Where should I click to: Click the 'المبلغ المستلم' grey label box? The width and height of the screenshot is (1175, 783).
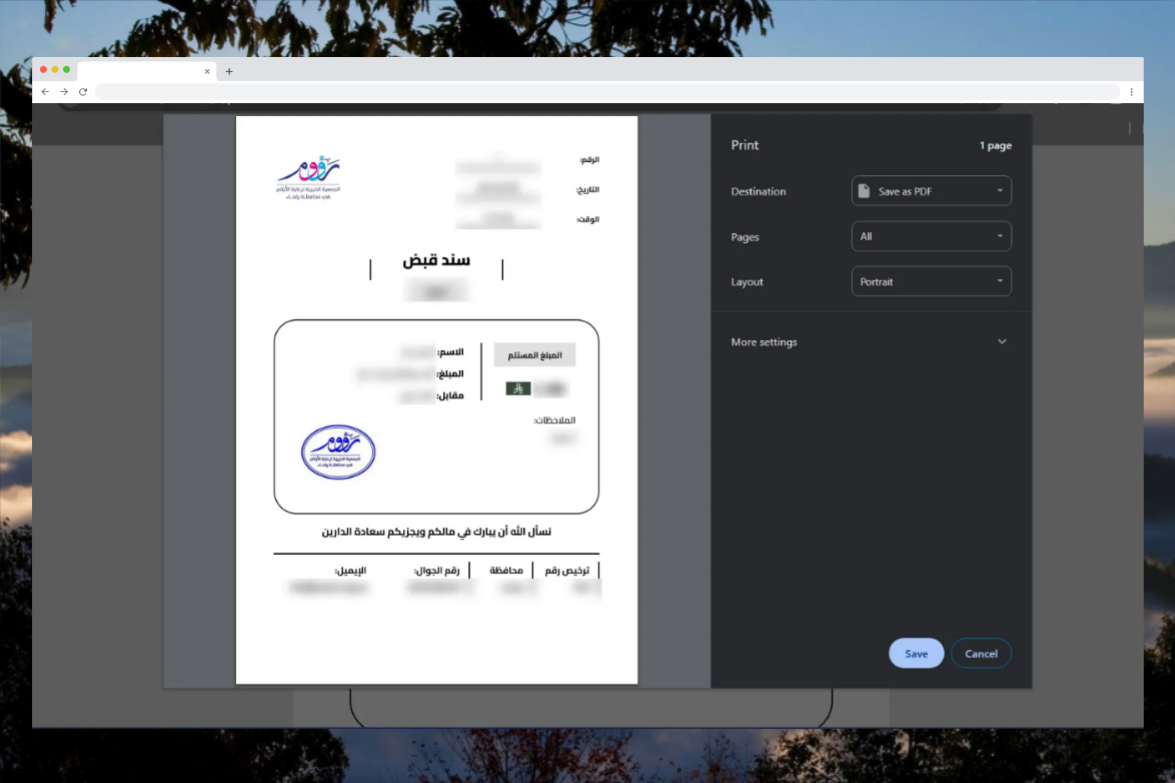(x=534, y=354)
